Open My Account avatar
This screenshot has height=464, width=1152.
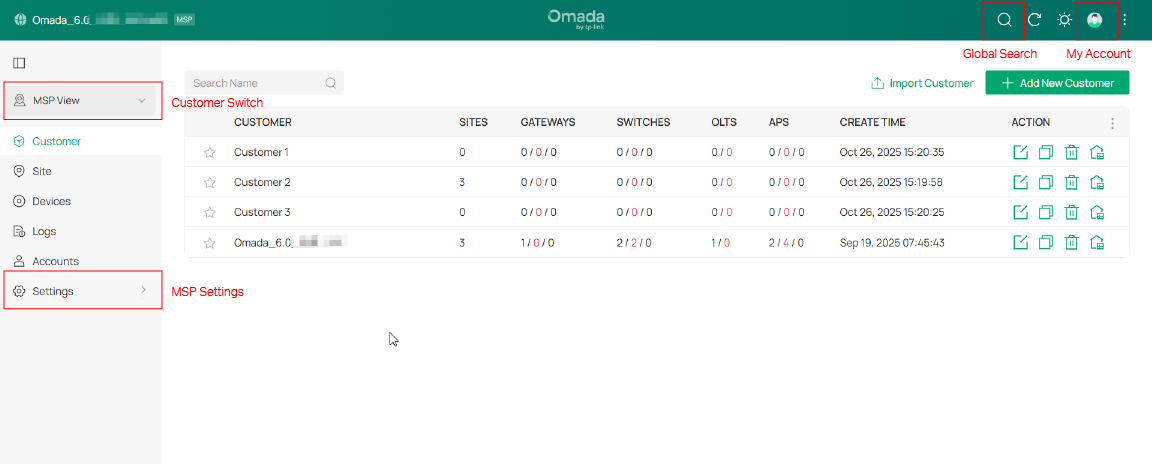(1095, 20)
